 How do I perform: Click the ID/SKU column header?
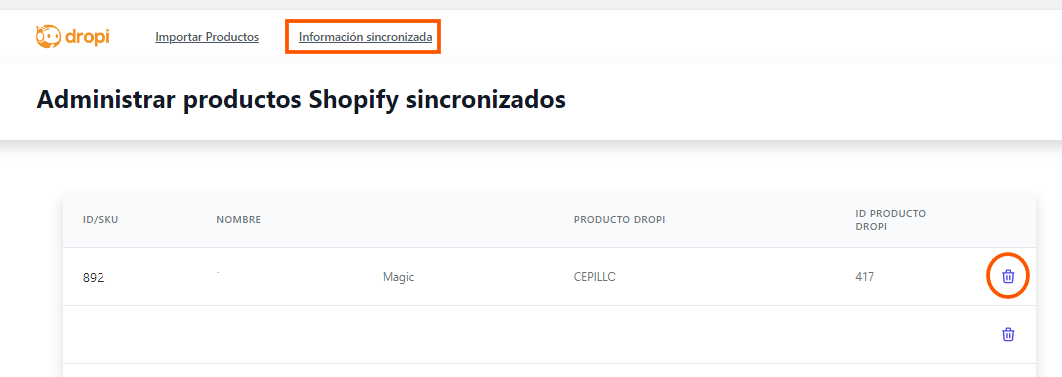(x=101, y=219)
